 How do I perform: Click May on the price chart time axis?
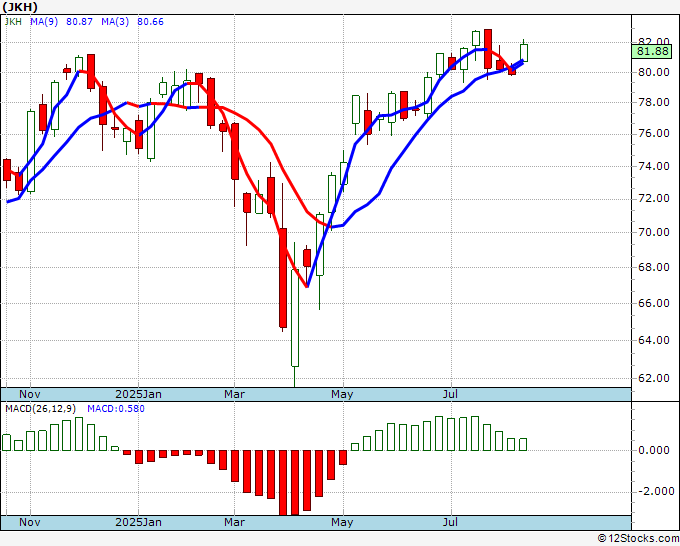click(342, 394)
